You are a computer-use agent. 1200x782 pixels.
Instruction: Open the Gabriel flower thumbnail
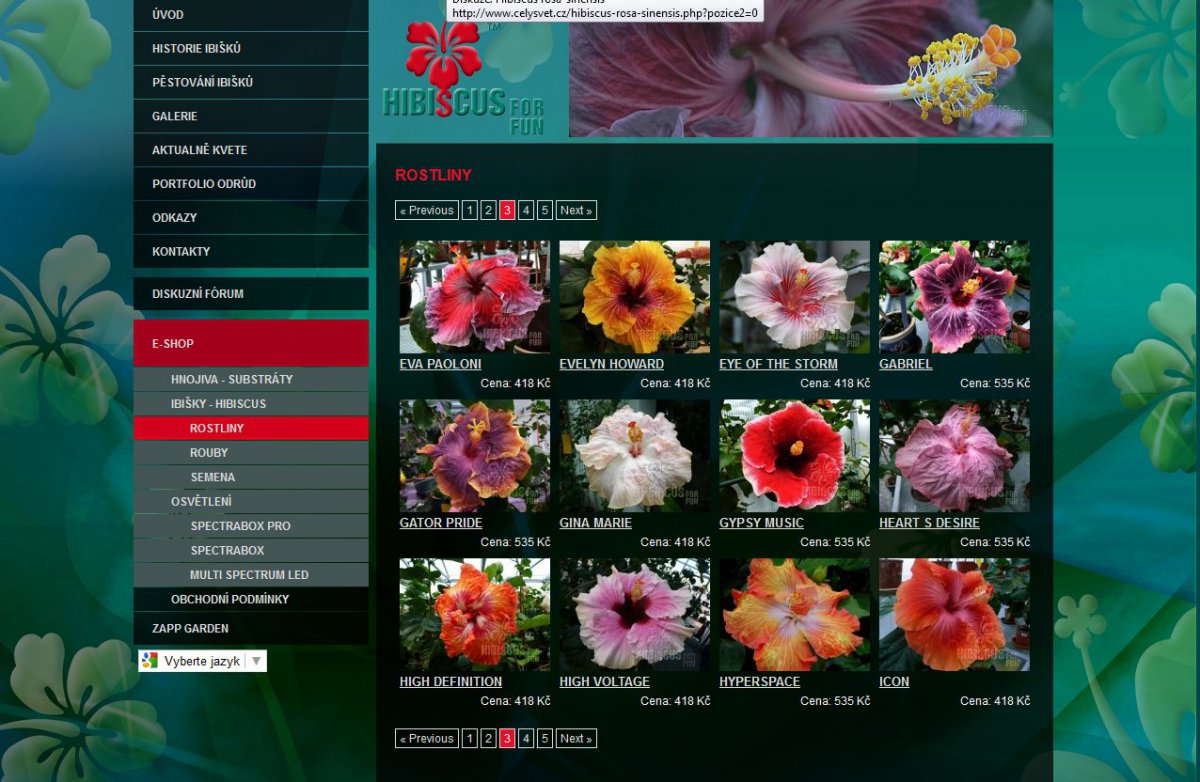tap(955, 296)
